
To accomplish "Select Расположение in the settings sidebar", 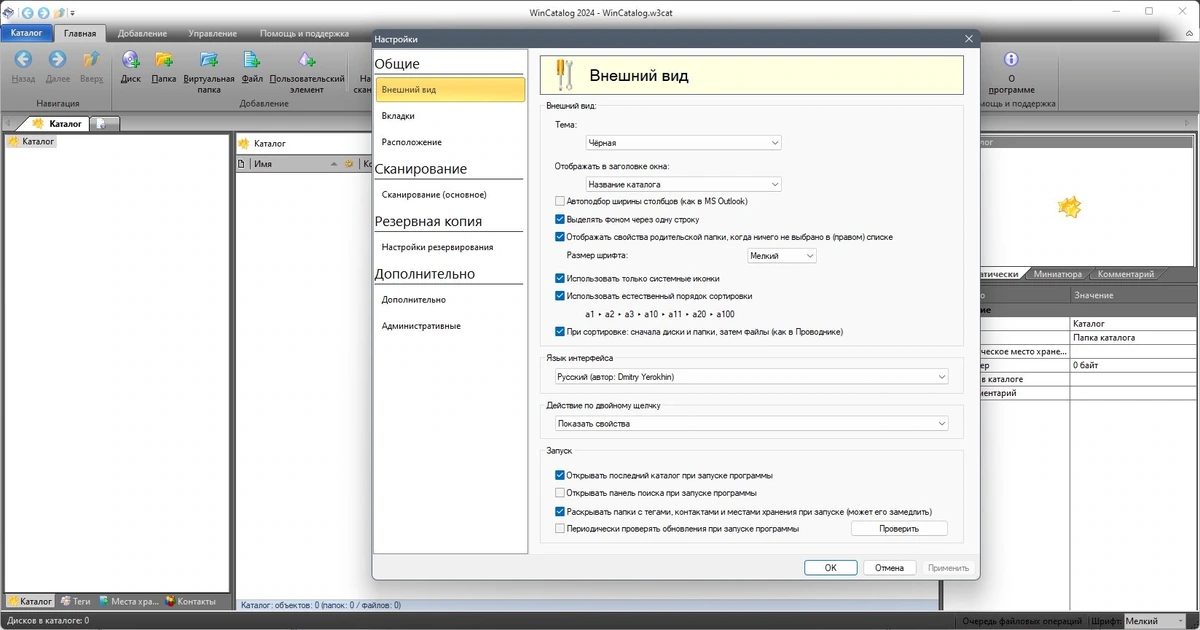I will click(450, 142).
